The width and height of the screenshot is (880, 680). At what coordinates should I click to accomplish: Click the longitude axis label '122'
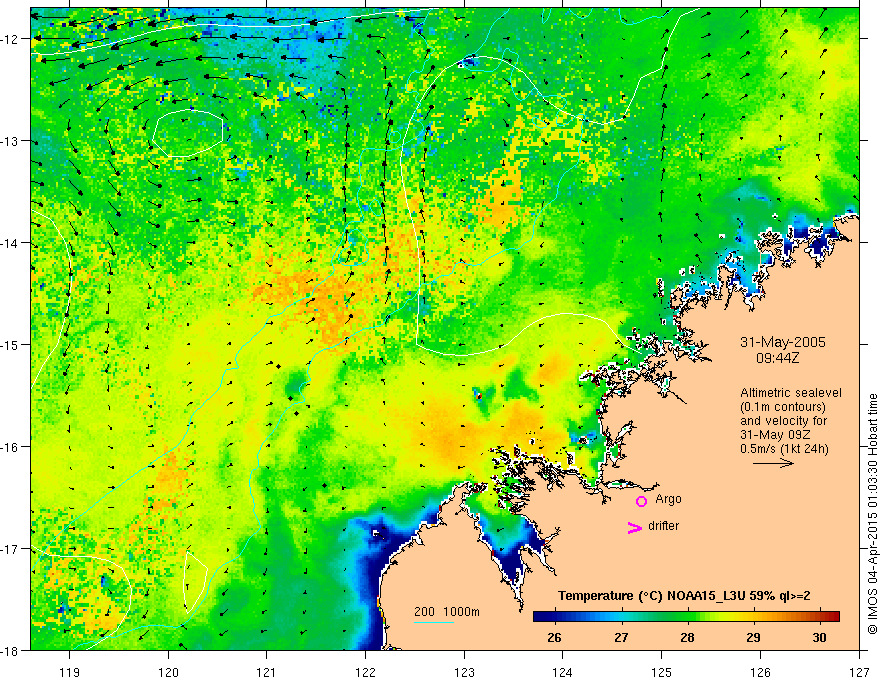pyautogui.click(x=365, y=672)
